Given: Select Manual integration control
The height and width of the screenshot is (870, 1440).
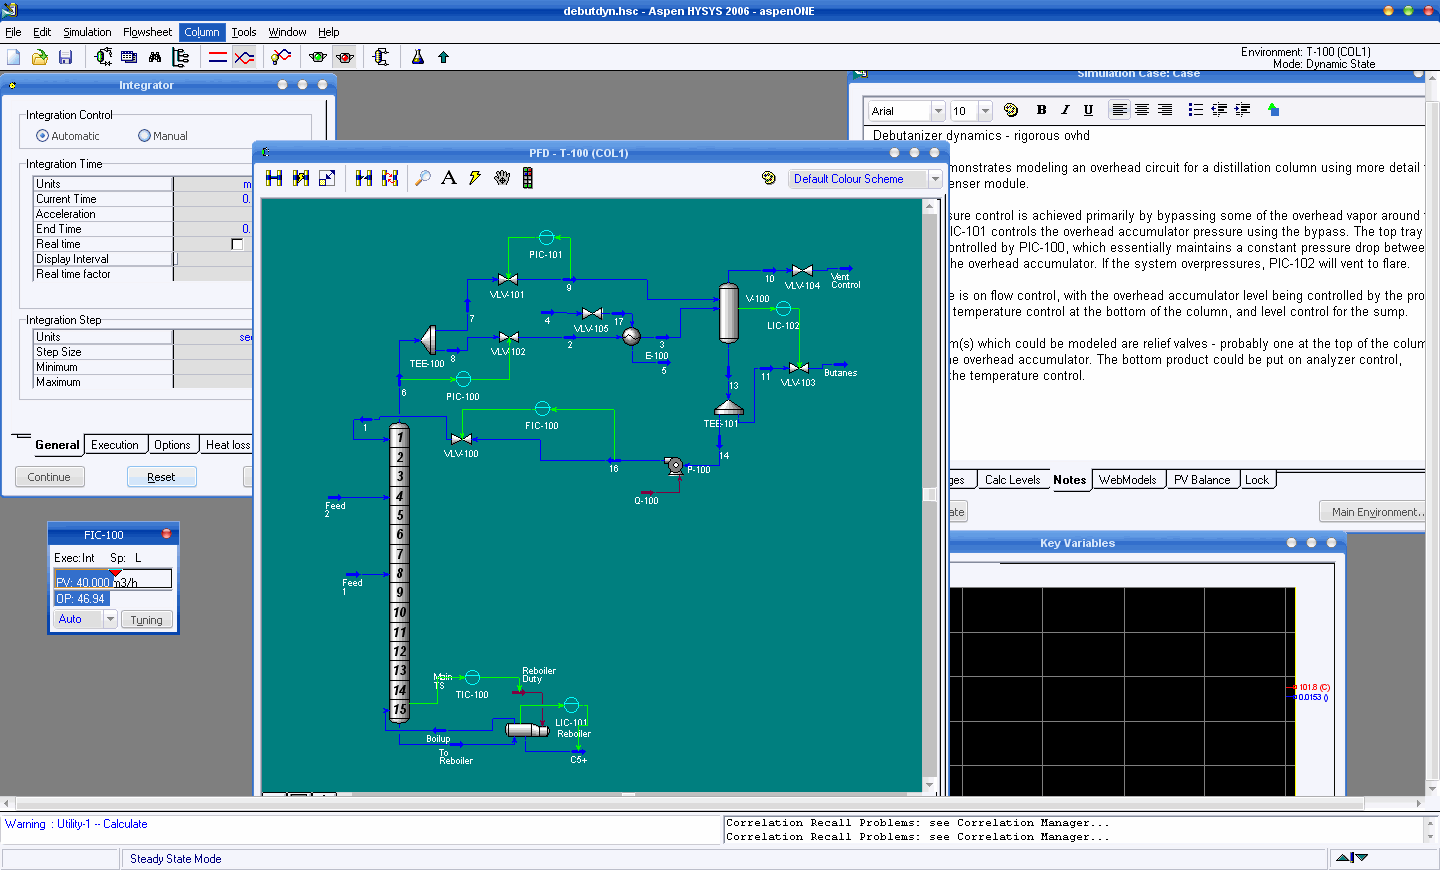Looking at the screenshot, I should click(163, 136).
